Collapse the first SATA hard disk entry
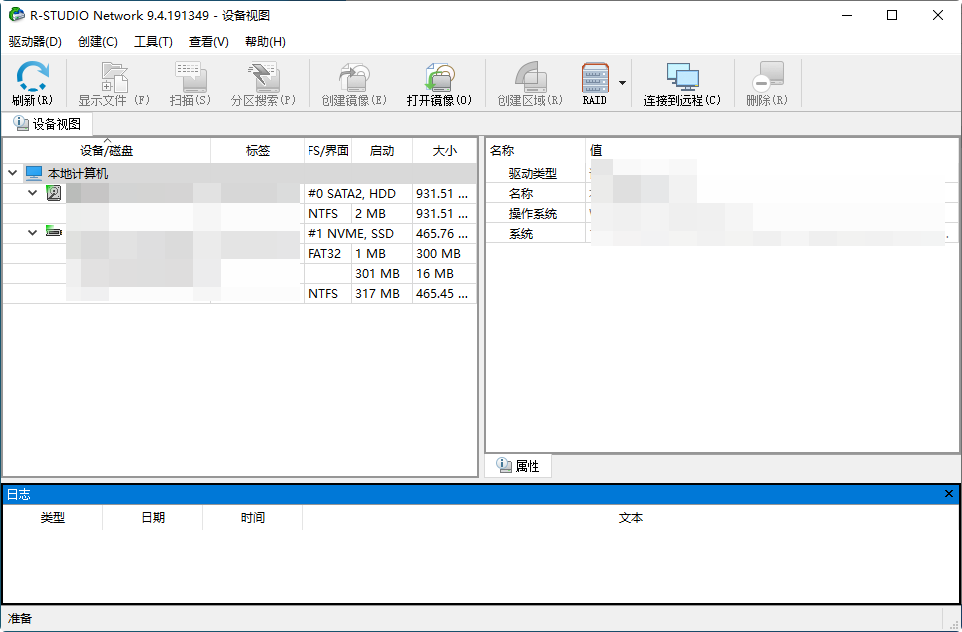 pos(31,192)
